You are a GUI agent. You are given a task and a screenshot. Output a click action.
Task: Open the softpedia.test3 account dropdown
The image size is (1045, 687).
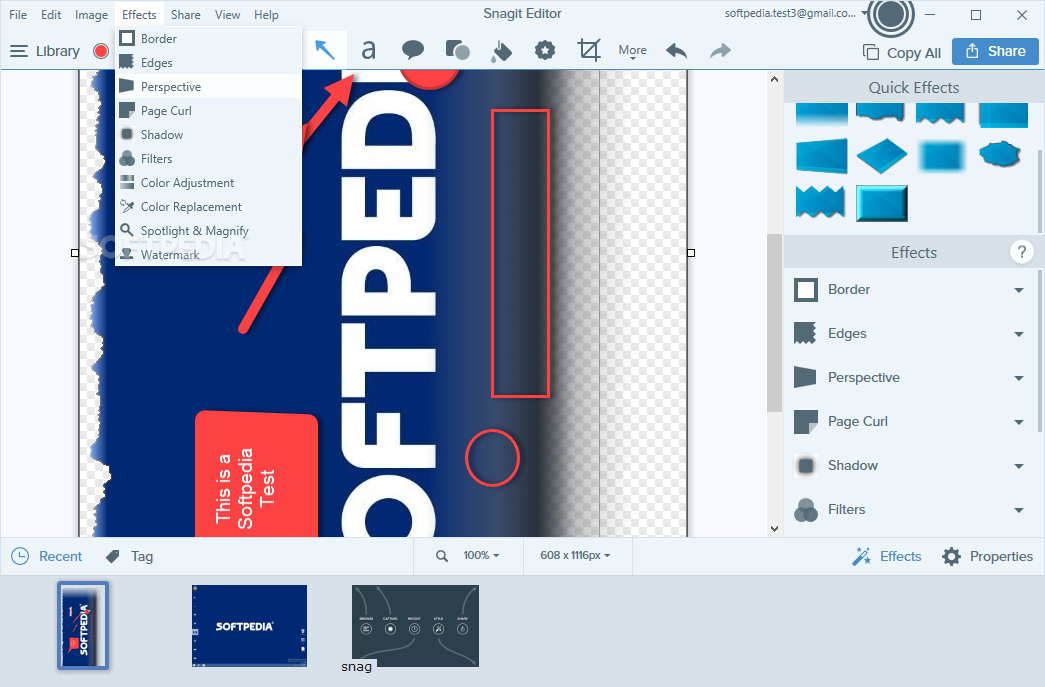pyautogui.click(x=864, y=13)
